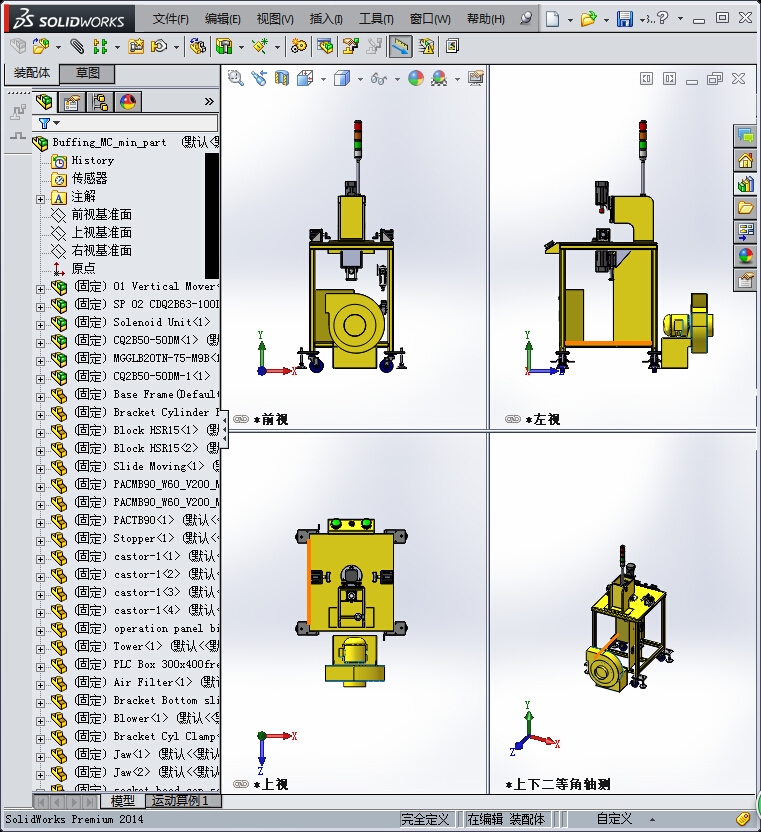Select the FeatureManager design tree tab
The width and height of the screenshot is (761, 832).
click(44, 101)
